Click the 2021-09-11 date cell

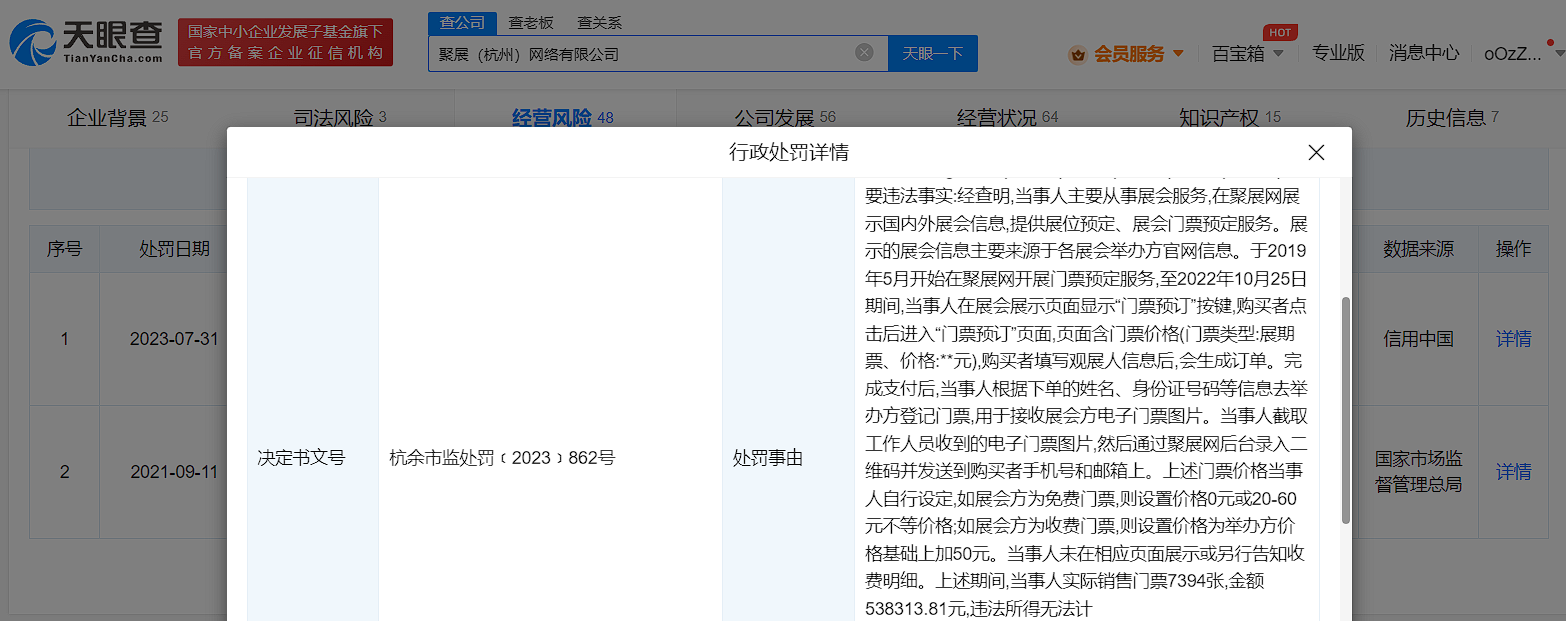(x=174, y=472)
